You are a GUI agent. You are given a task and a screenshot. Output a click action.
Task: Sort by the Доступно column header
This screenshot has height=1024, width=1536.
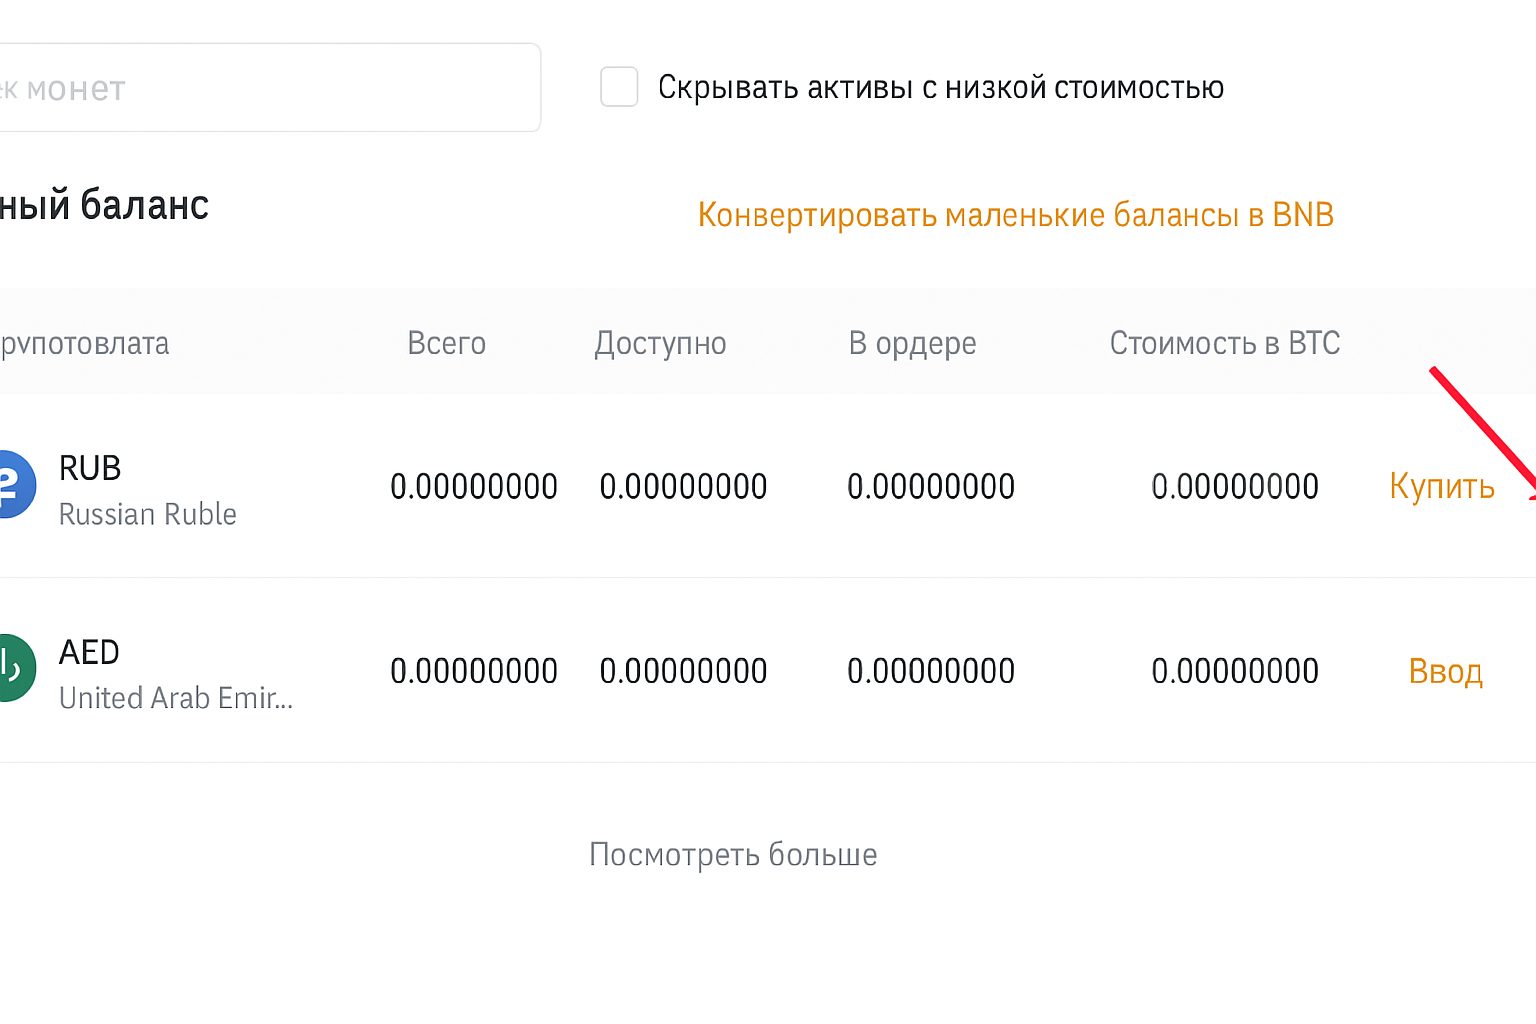pyautogui.click(x=661, y=343)
